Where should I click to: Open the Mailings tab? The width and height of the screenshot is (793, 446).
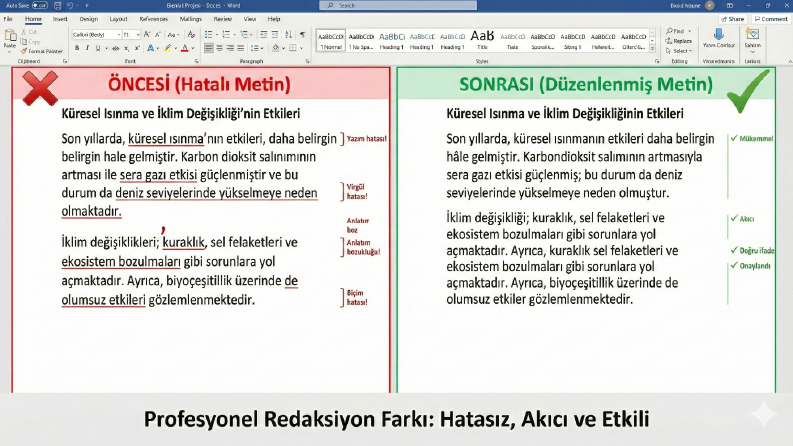[191, 19]
